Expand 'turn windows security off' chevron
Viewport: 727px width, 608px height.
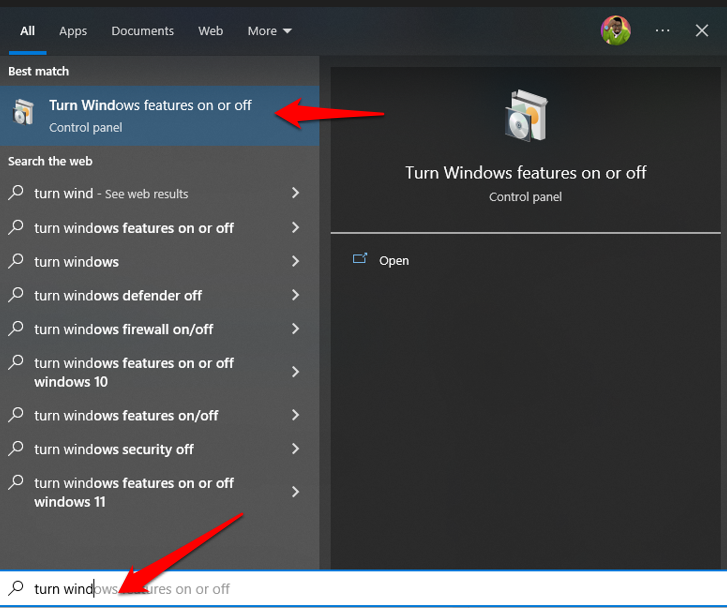click(x=295, y=449)
